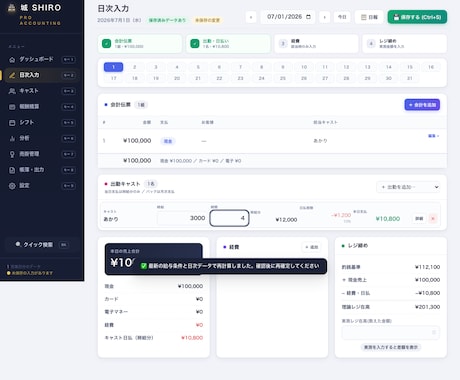Open the blue edit link dropdown on ¥100,000 slip row
Viewport: 460px width, 380px height.
[x=433, y=136]
